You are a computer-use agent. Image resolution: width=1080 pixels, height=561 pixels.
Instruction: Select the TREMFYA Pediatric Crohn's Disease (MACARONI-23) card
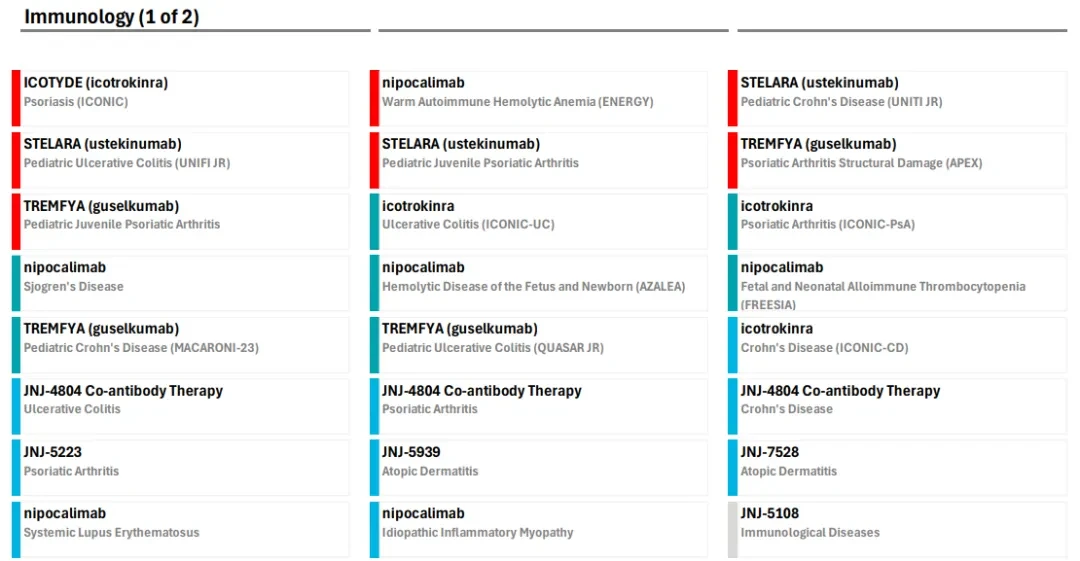point(180,345)
